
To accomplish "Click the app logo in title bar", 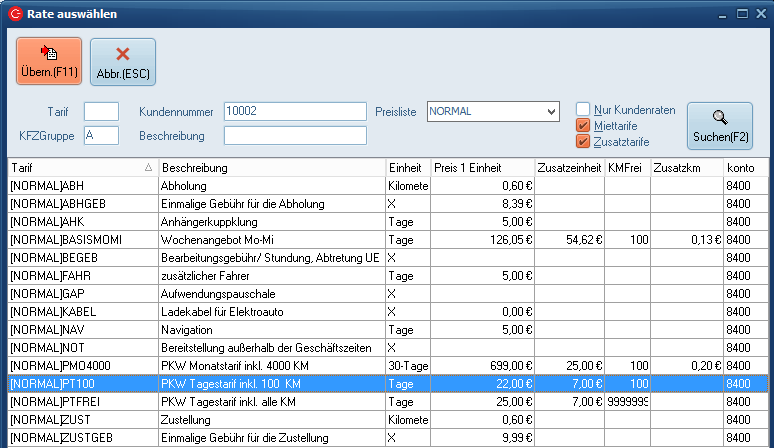I will pos(14,14).
